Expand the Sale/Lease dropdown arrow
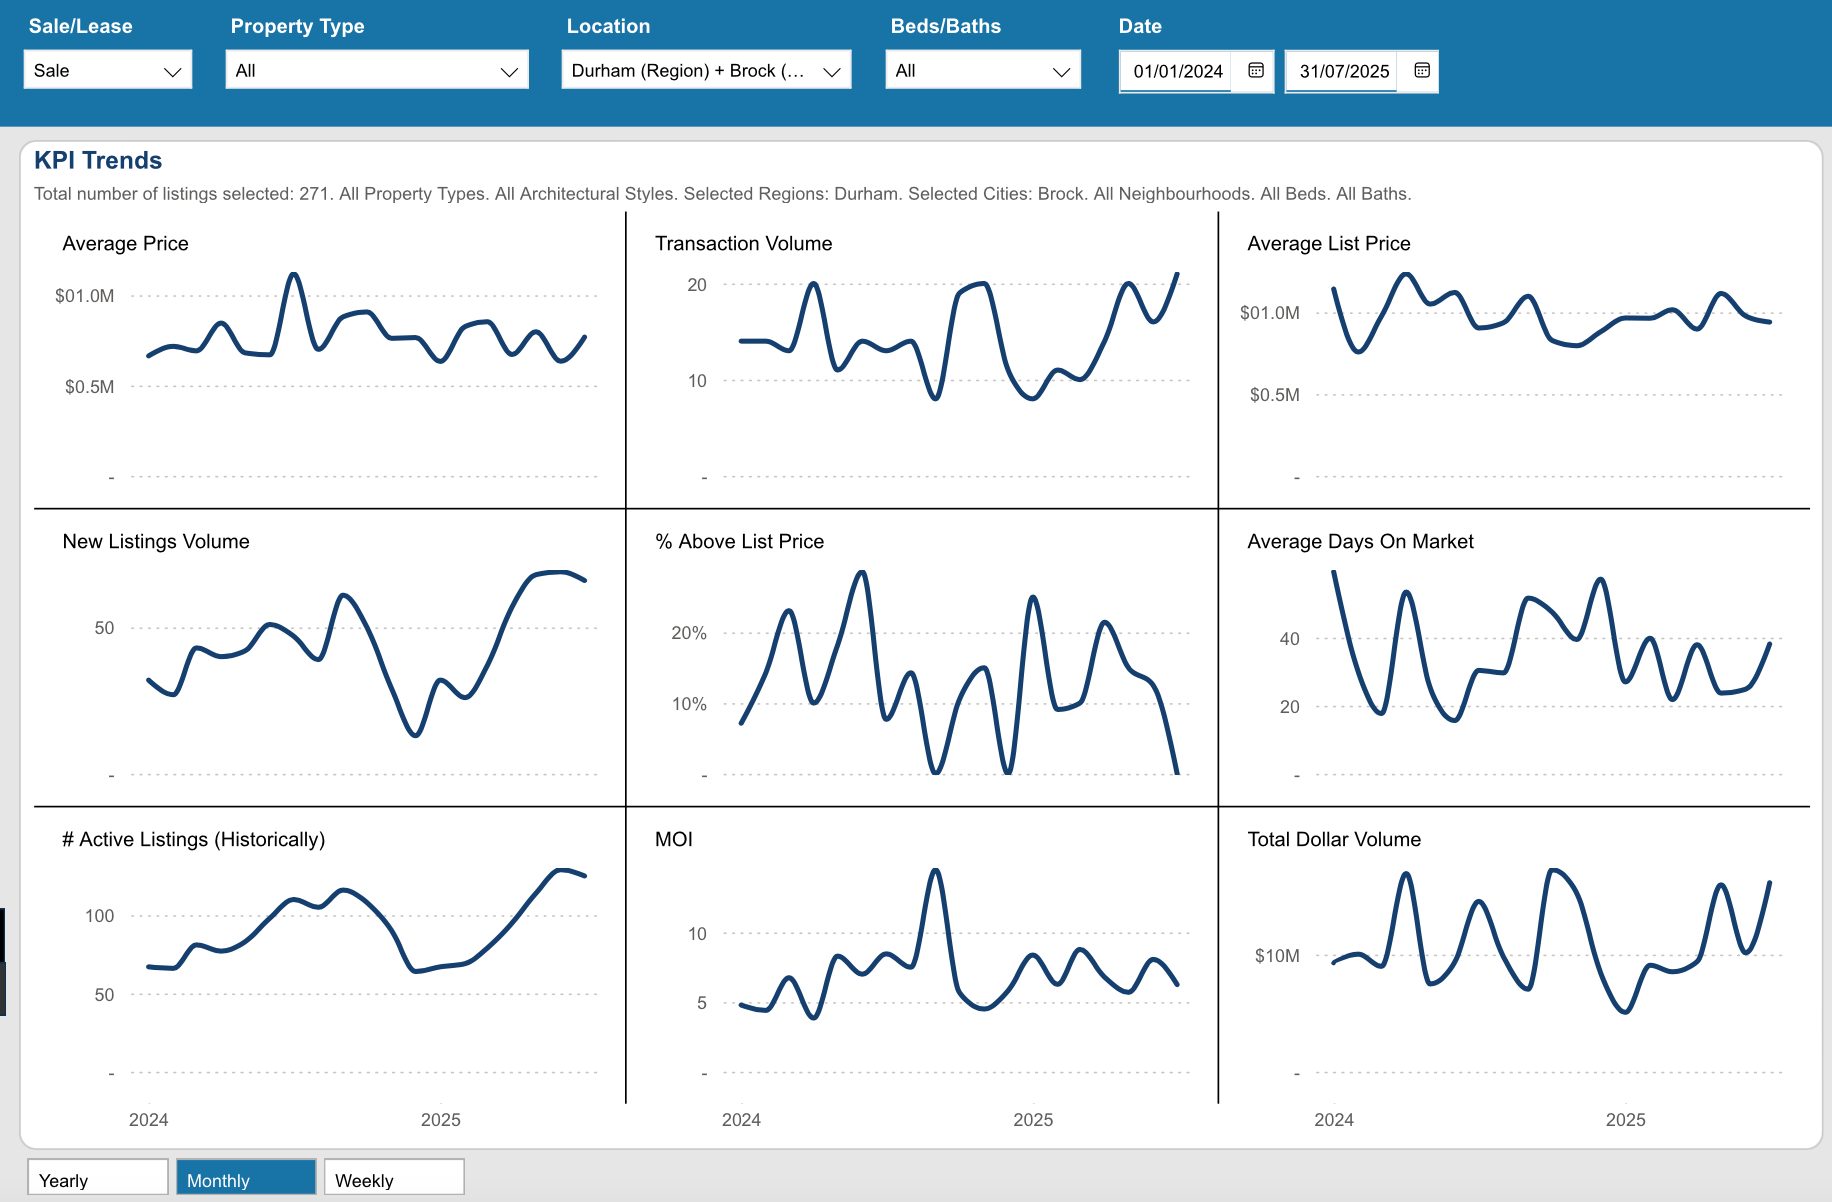The width and height of the screenshot is (1832, 1202). [x=172, y=72]
